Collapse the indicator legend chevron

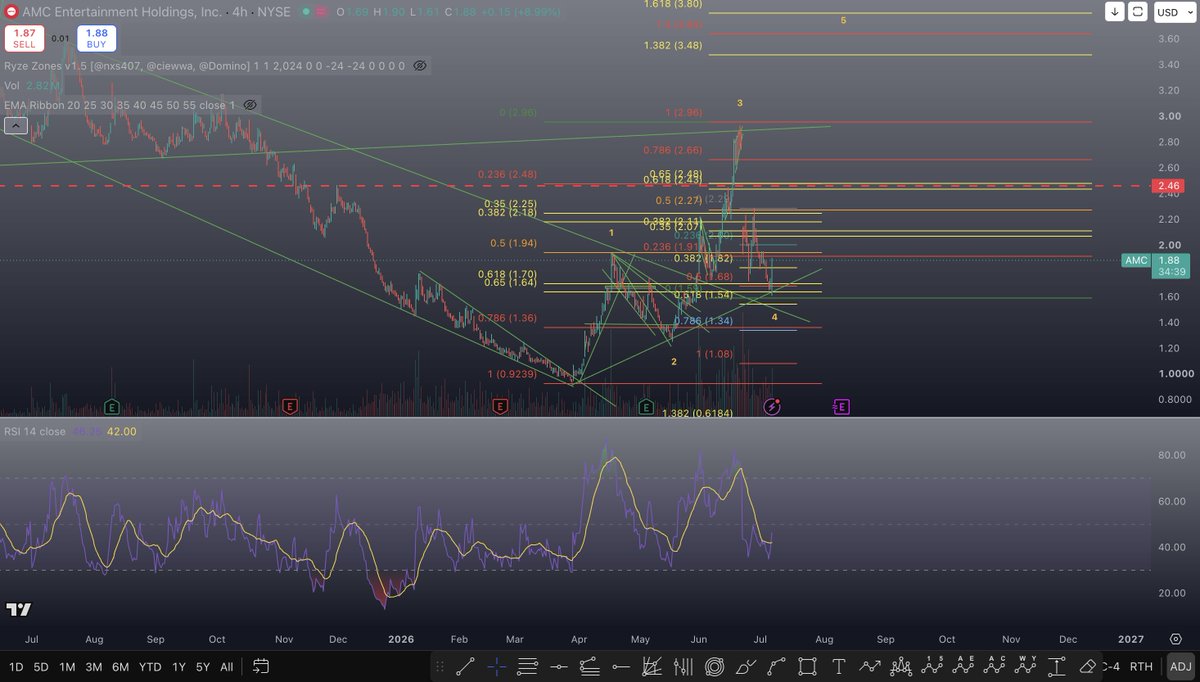15,125
